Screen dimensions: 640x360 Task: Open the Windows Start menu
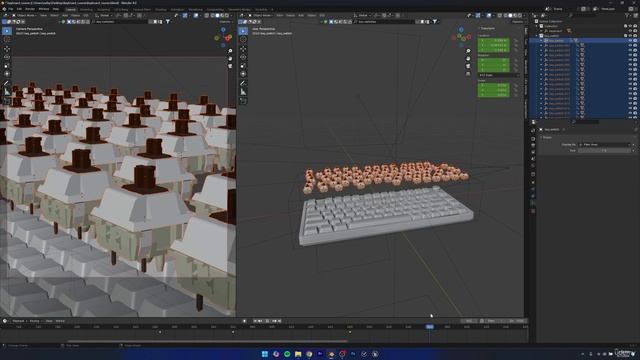[264, 354]
